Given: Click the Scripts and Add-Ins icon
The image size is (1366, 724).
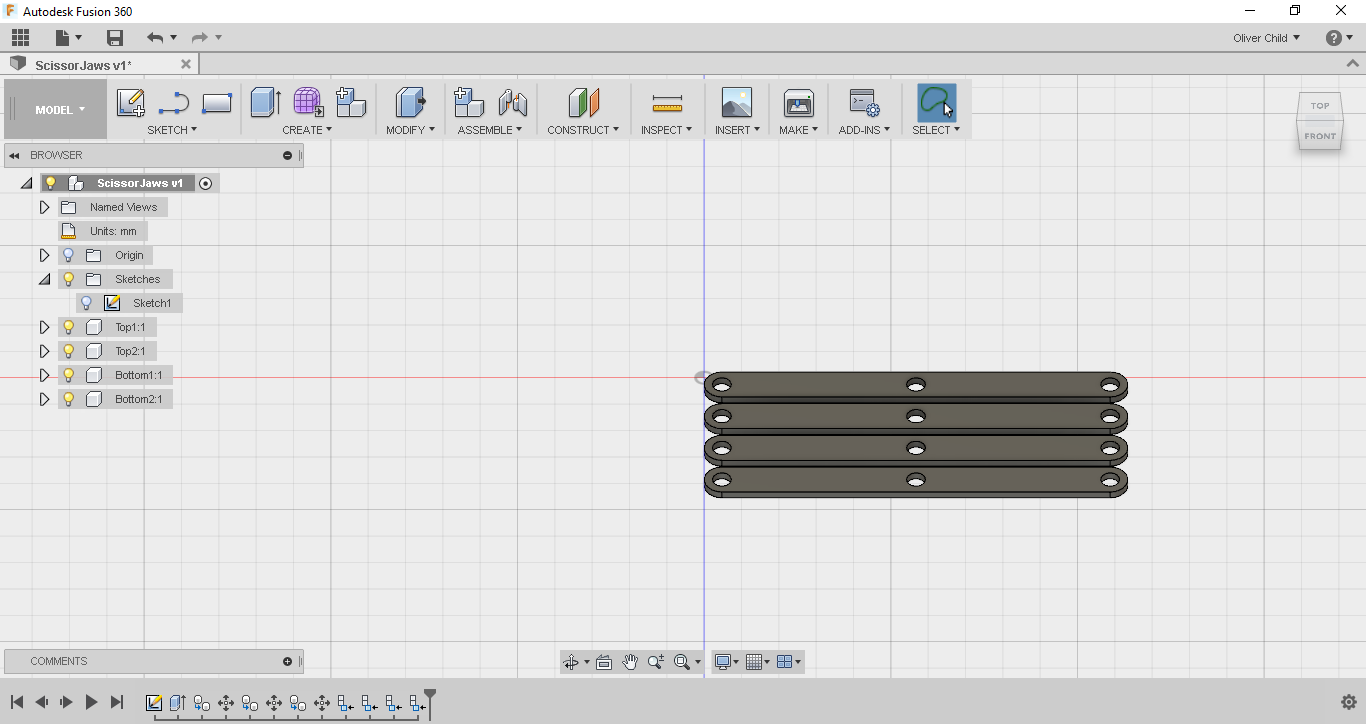Looking at the screenshot, I should pyautogui.click(x=864, y=102).
